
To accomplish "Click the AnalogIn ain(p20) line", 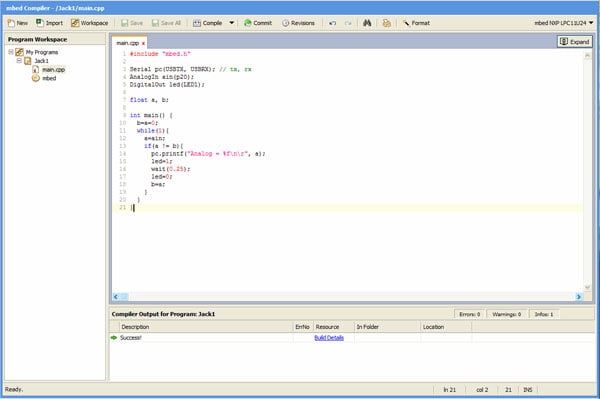I will (x=161, y=77).
